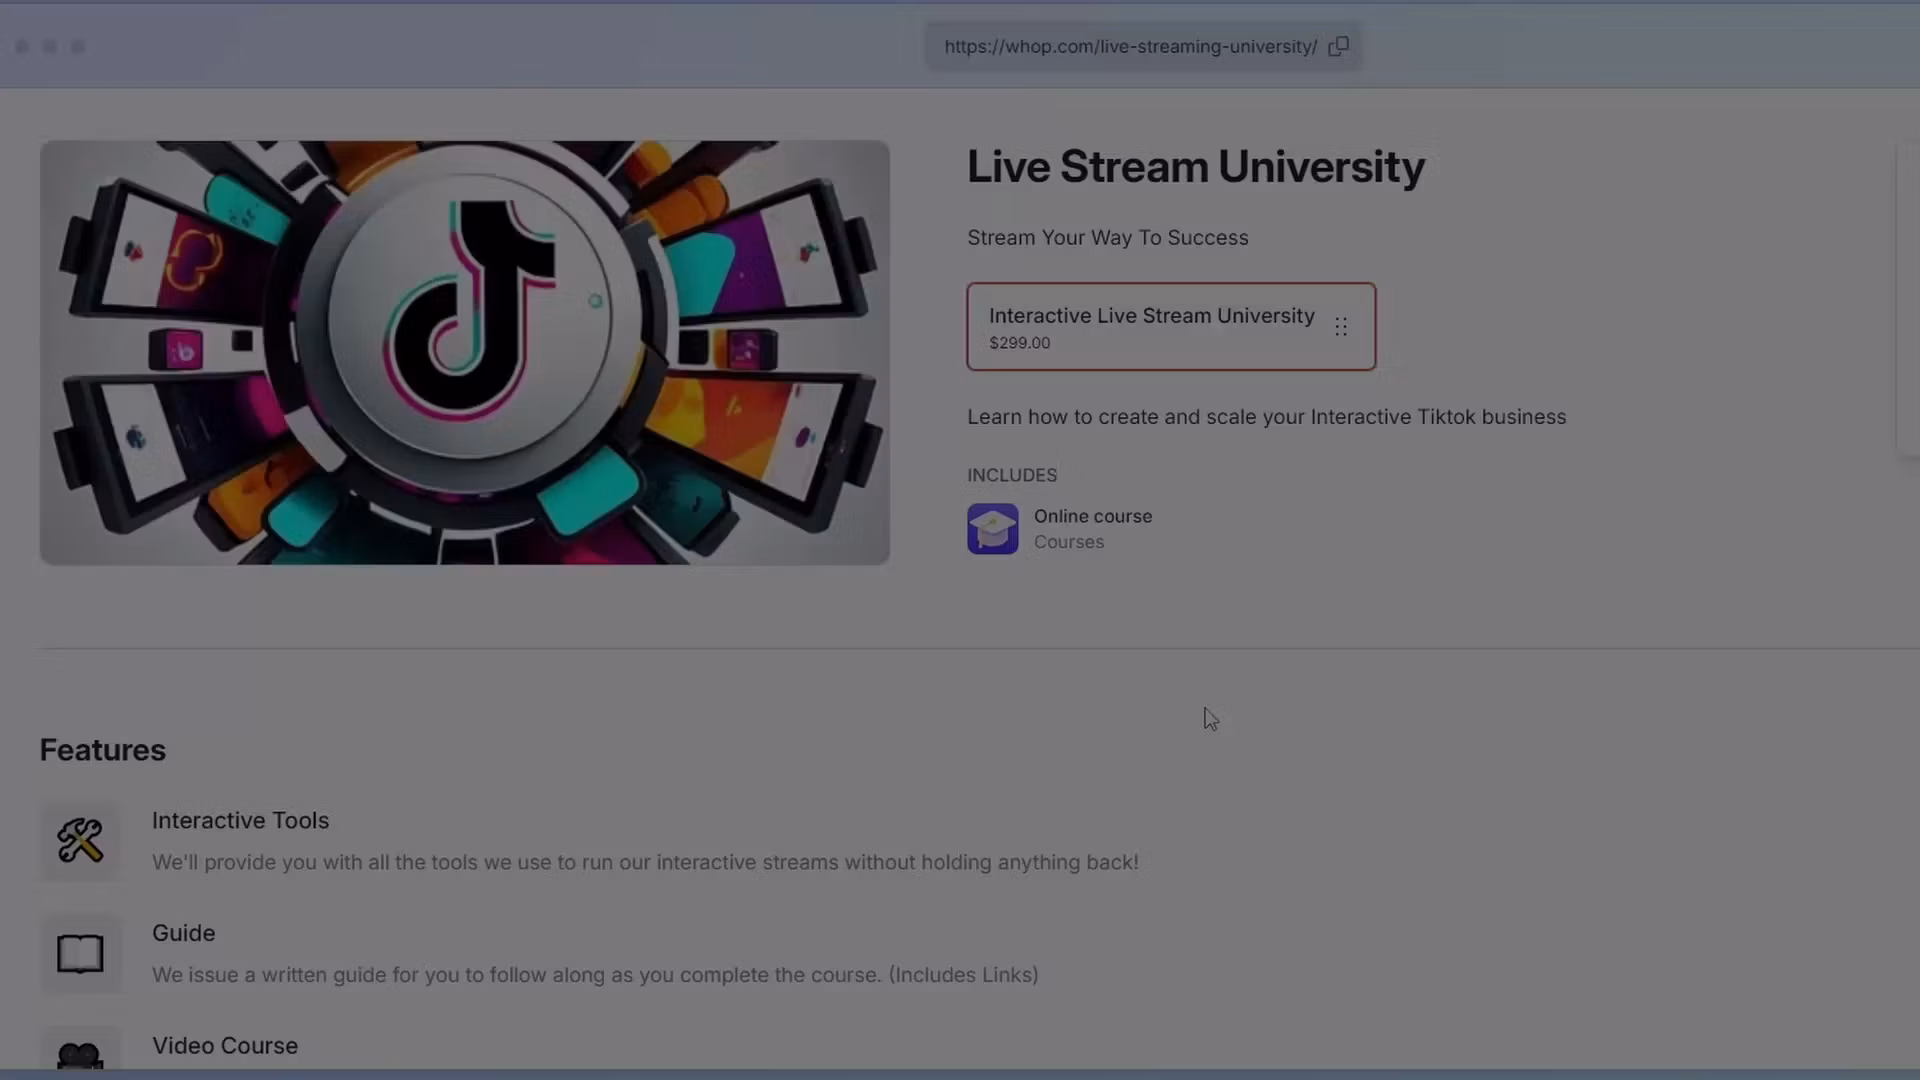This screenshot has height=1080, width=1920.
Task: Click the TikTok hero image thumbnail
Action: point(464,352)
